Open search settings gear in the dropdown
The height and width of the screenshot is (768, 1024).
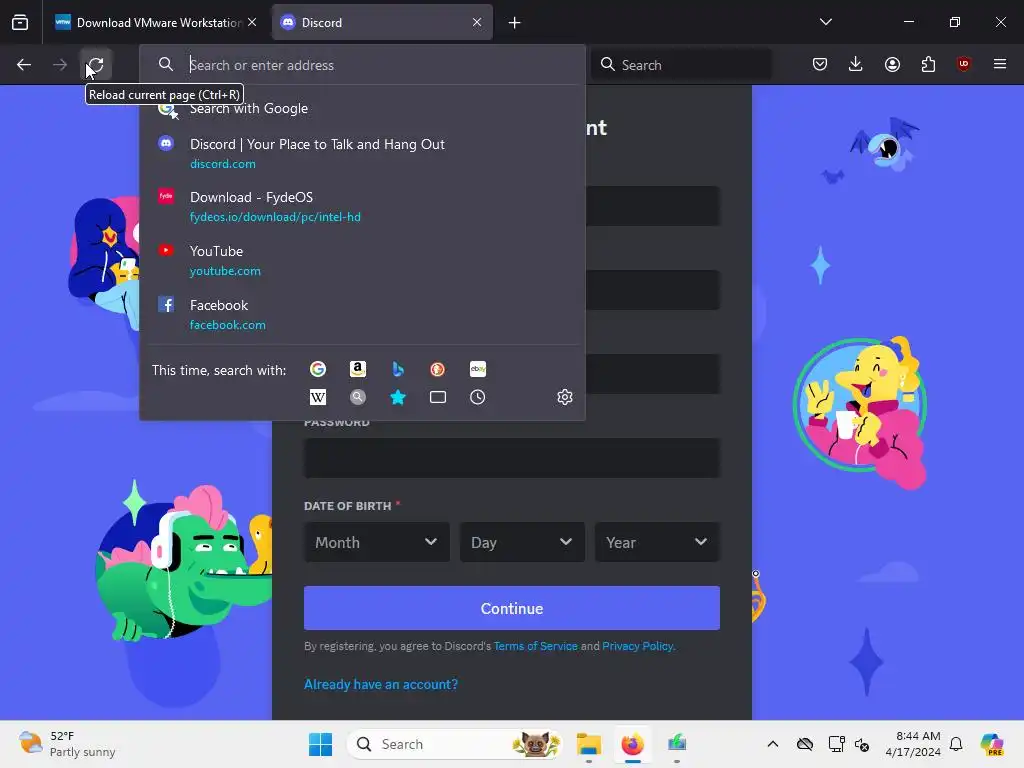click(565, 397)
